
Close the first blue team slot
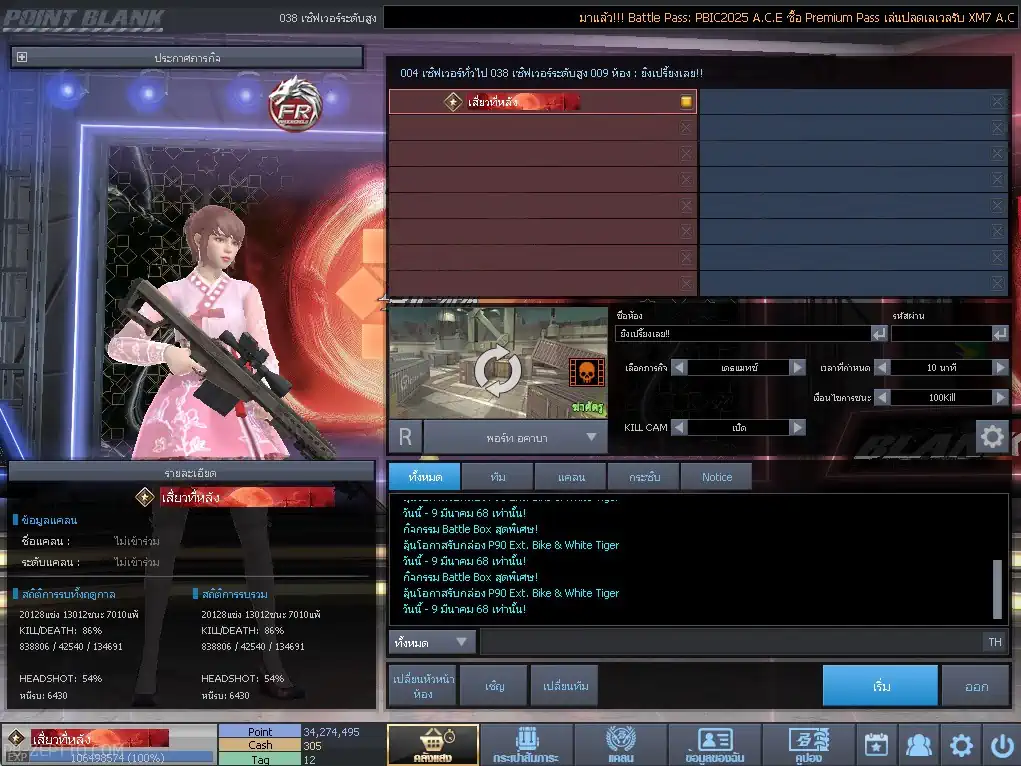point(998,101)
